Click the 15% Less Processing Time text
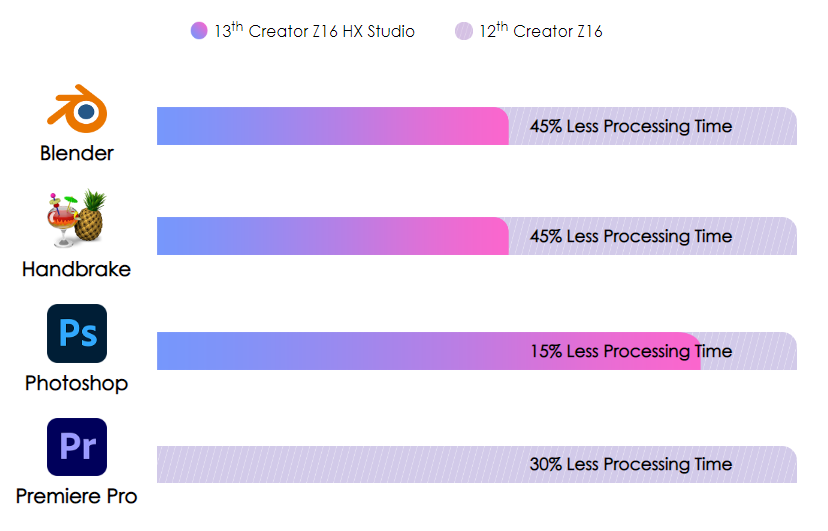The height and width of the screenshot is (531, 828). pos(631,351)
